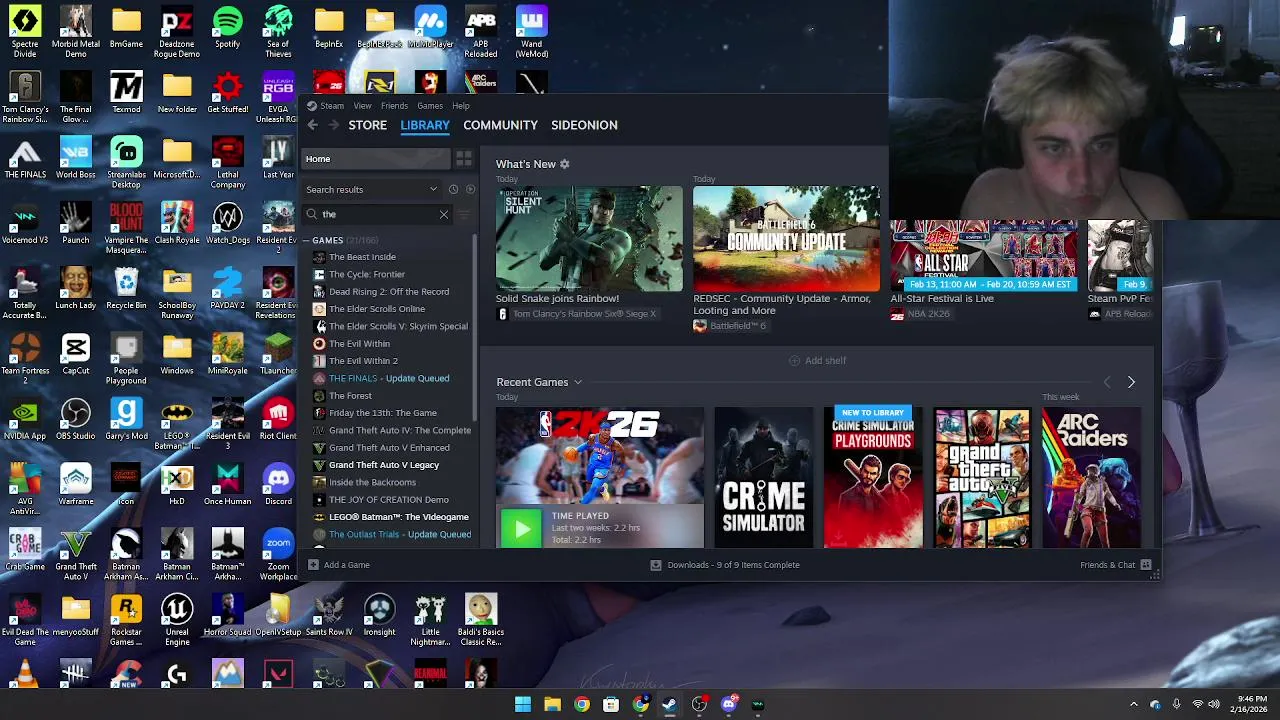The height and width of the screenshot is (720, 1280).
Task: Open the View menu
Action: 362,106
